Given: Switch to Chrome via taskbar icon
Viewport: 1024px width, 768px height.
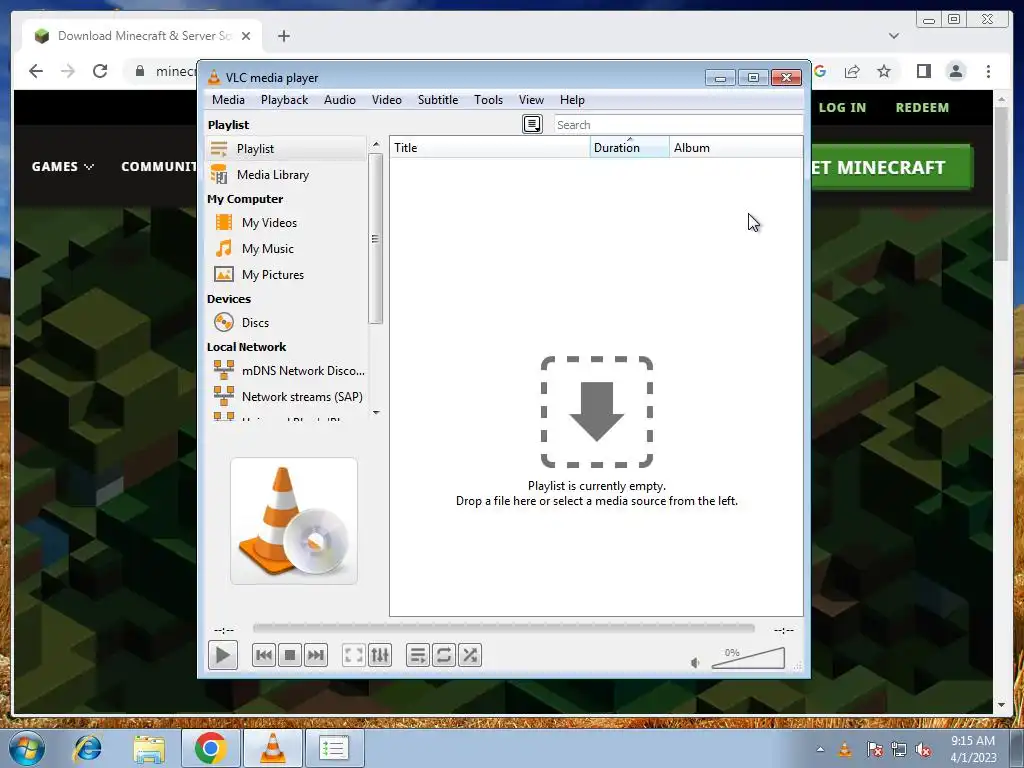Looking at the screenshot, I should click(210, 748).
